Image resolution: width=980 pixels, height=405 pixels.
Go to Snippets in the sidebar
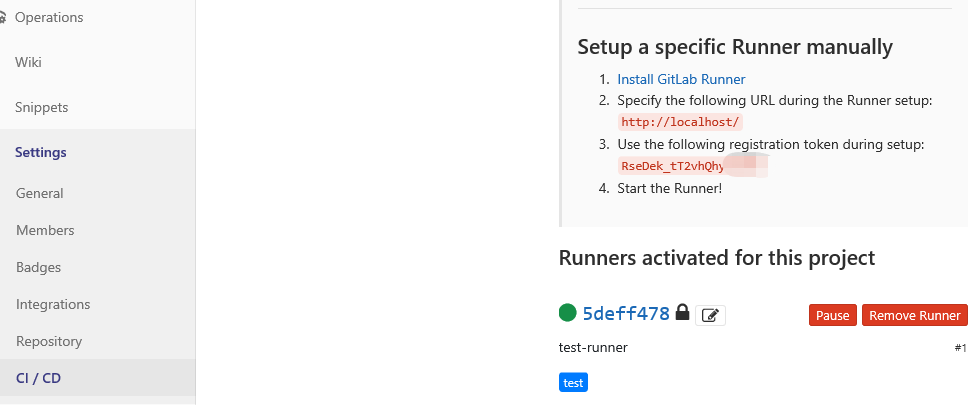tap(41, 108)
